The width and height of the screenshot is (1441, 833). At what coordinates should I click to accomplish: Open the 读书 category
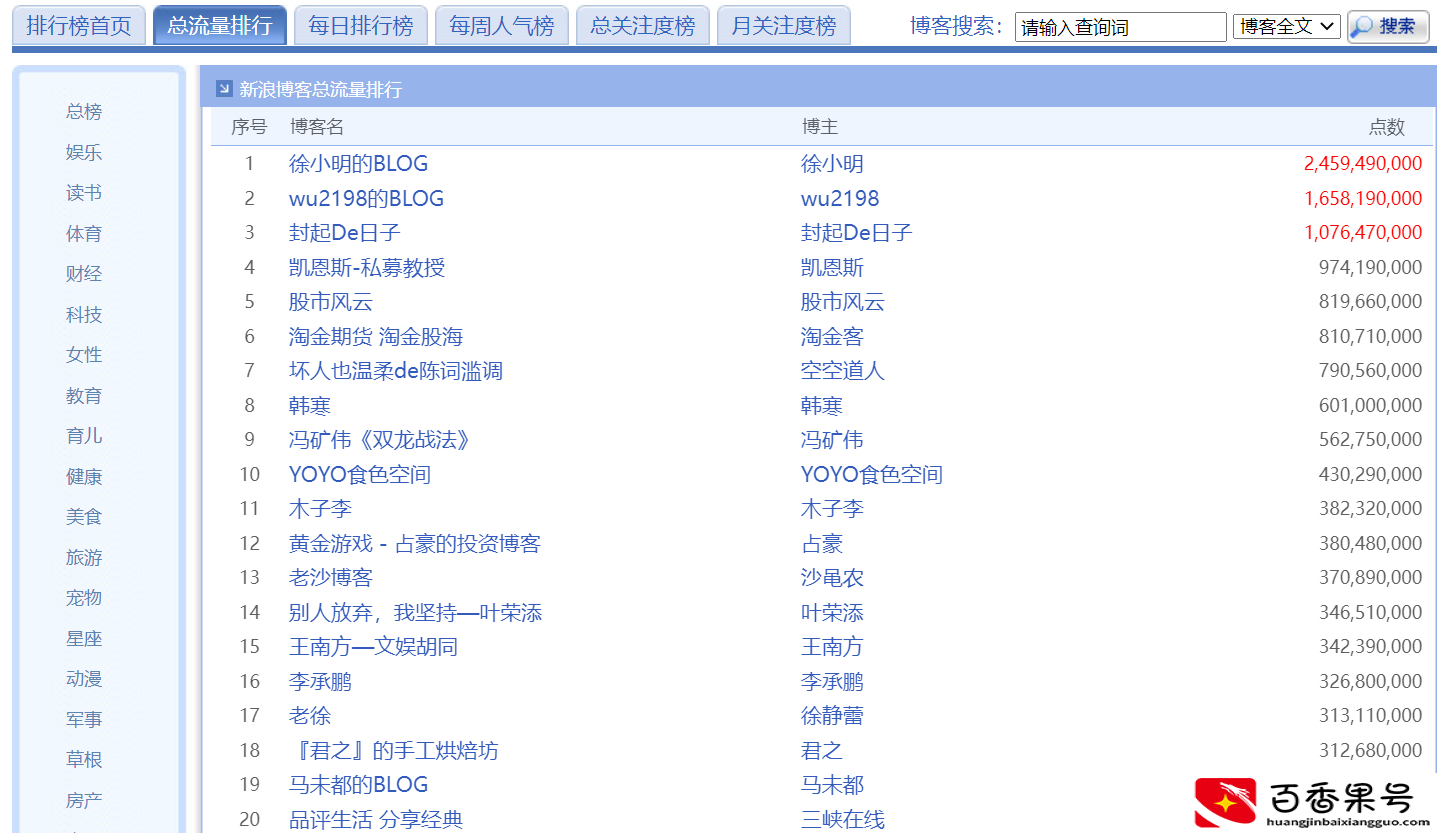[84, 193]
